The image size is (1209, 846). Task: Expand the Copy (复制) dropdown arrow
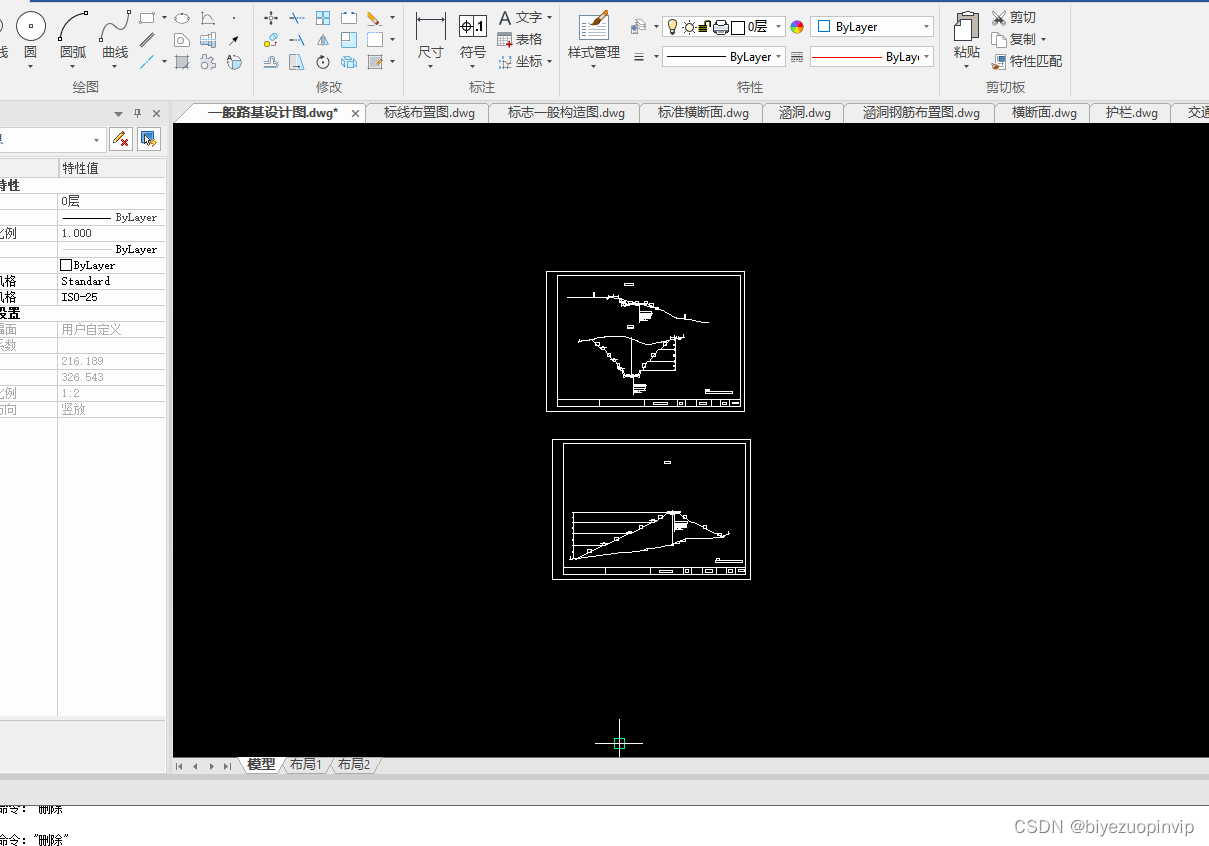coord(1043,40)
